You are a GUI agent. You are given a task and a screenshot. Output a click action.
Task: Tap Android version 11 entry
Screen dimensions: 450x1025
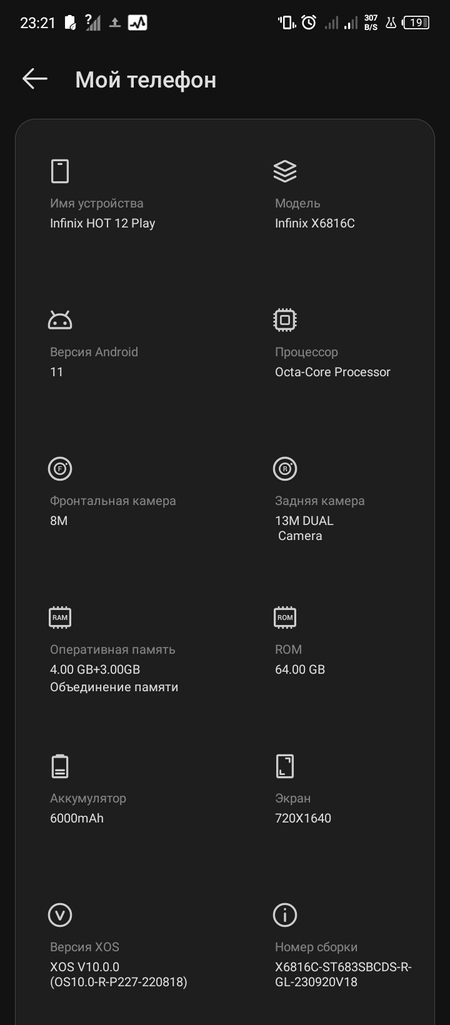[x=57, y=372]
